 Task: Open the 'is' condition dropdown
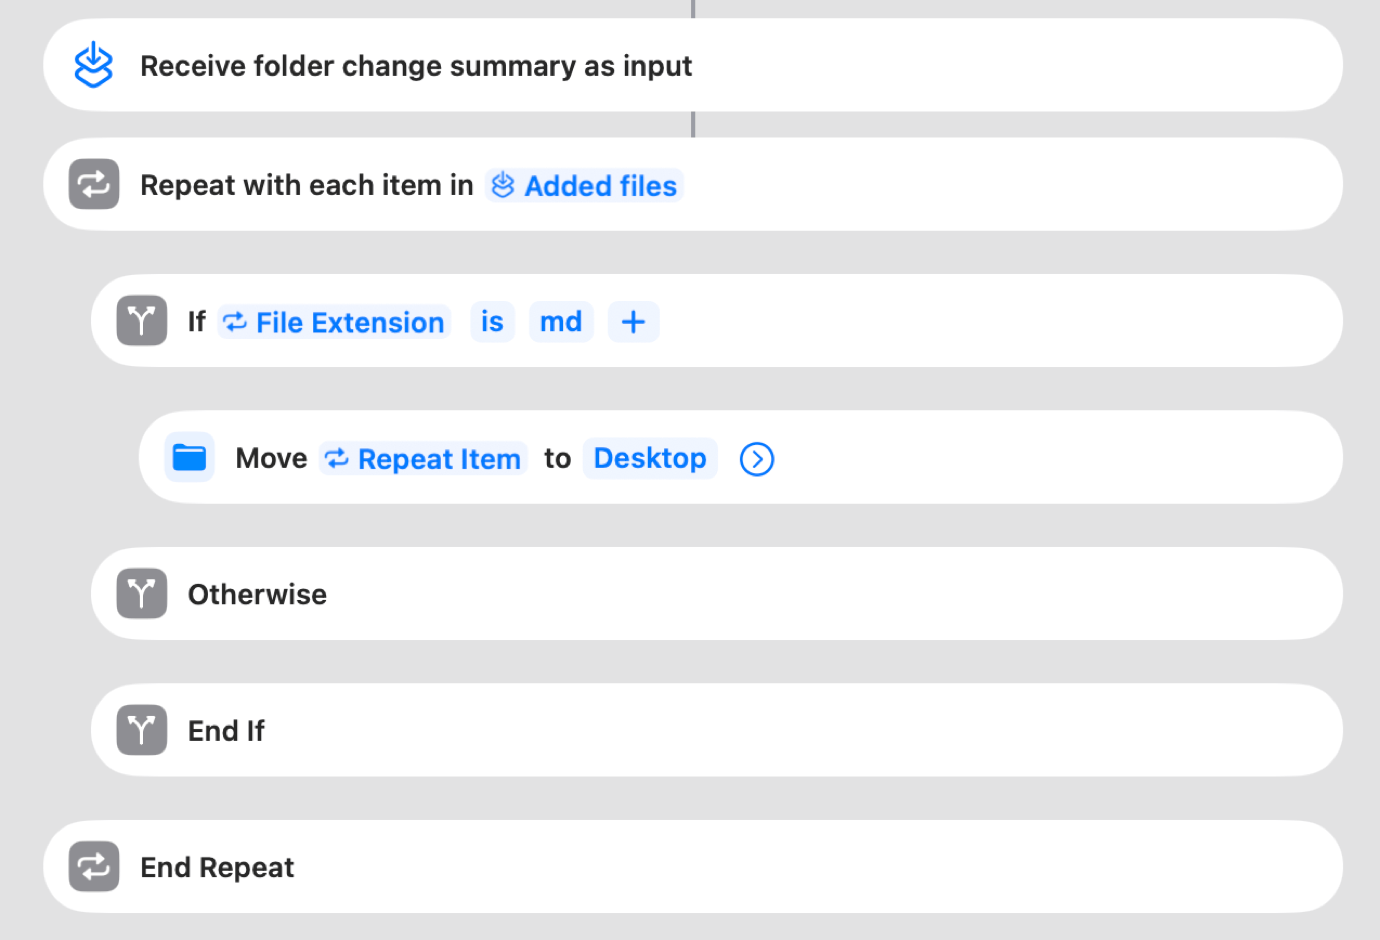coord(492,322)
